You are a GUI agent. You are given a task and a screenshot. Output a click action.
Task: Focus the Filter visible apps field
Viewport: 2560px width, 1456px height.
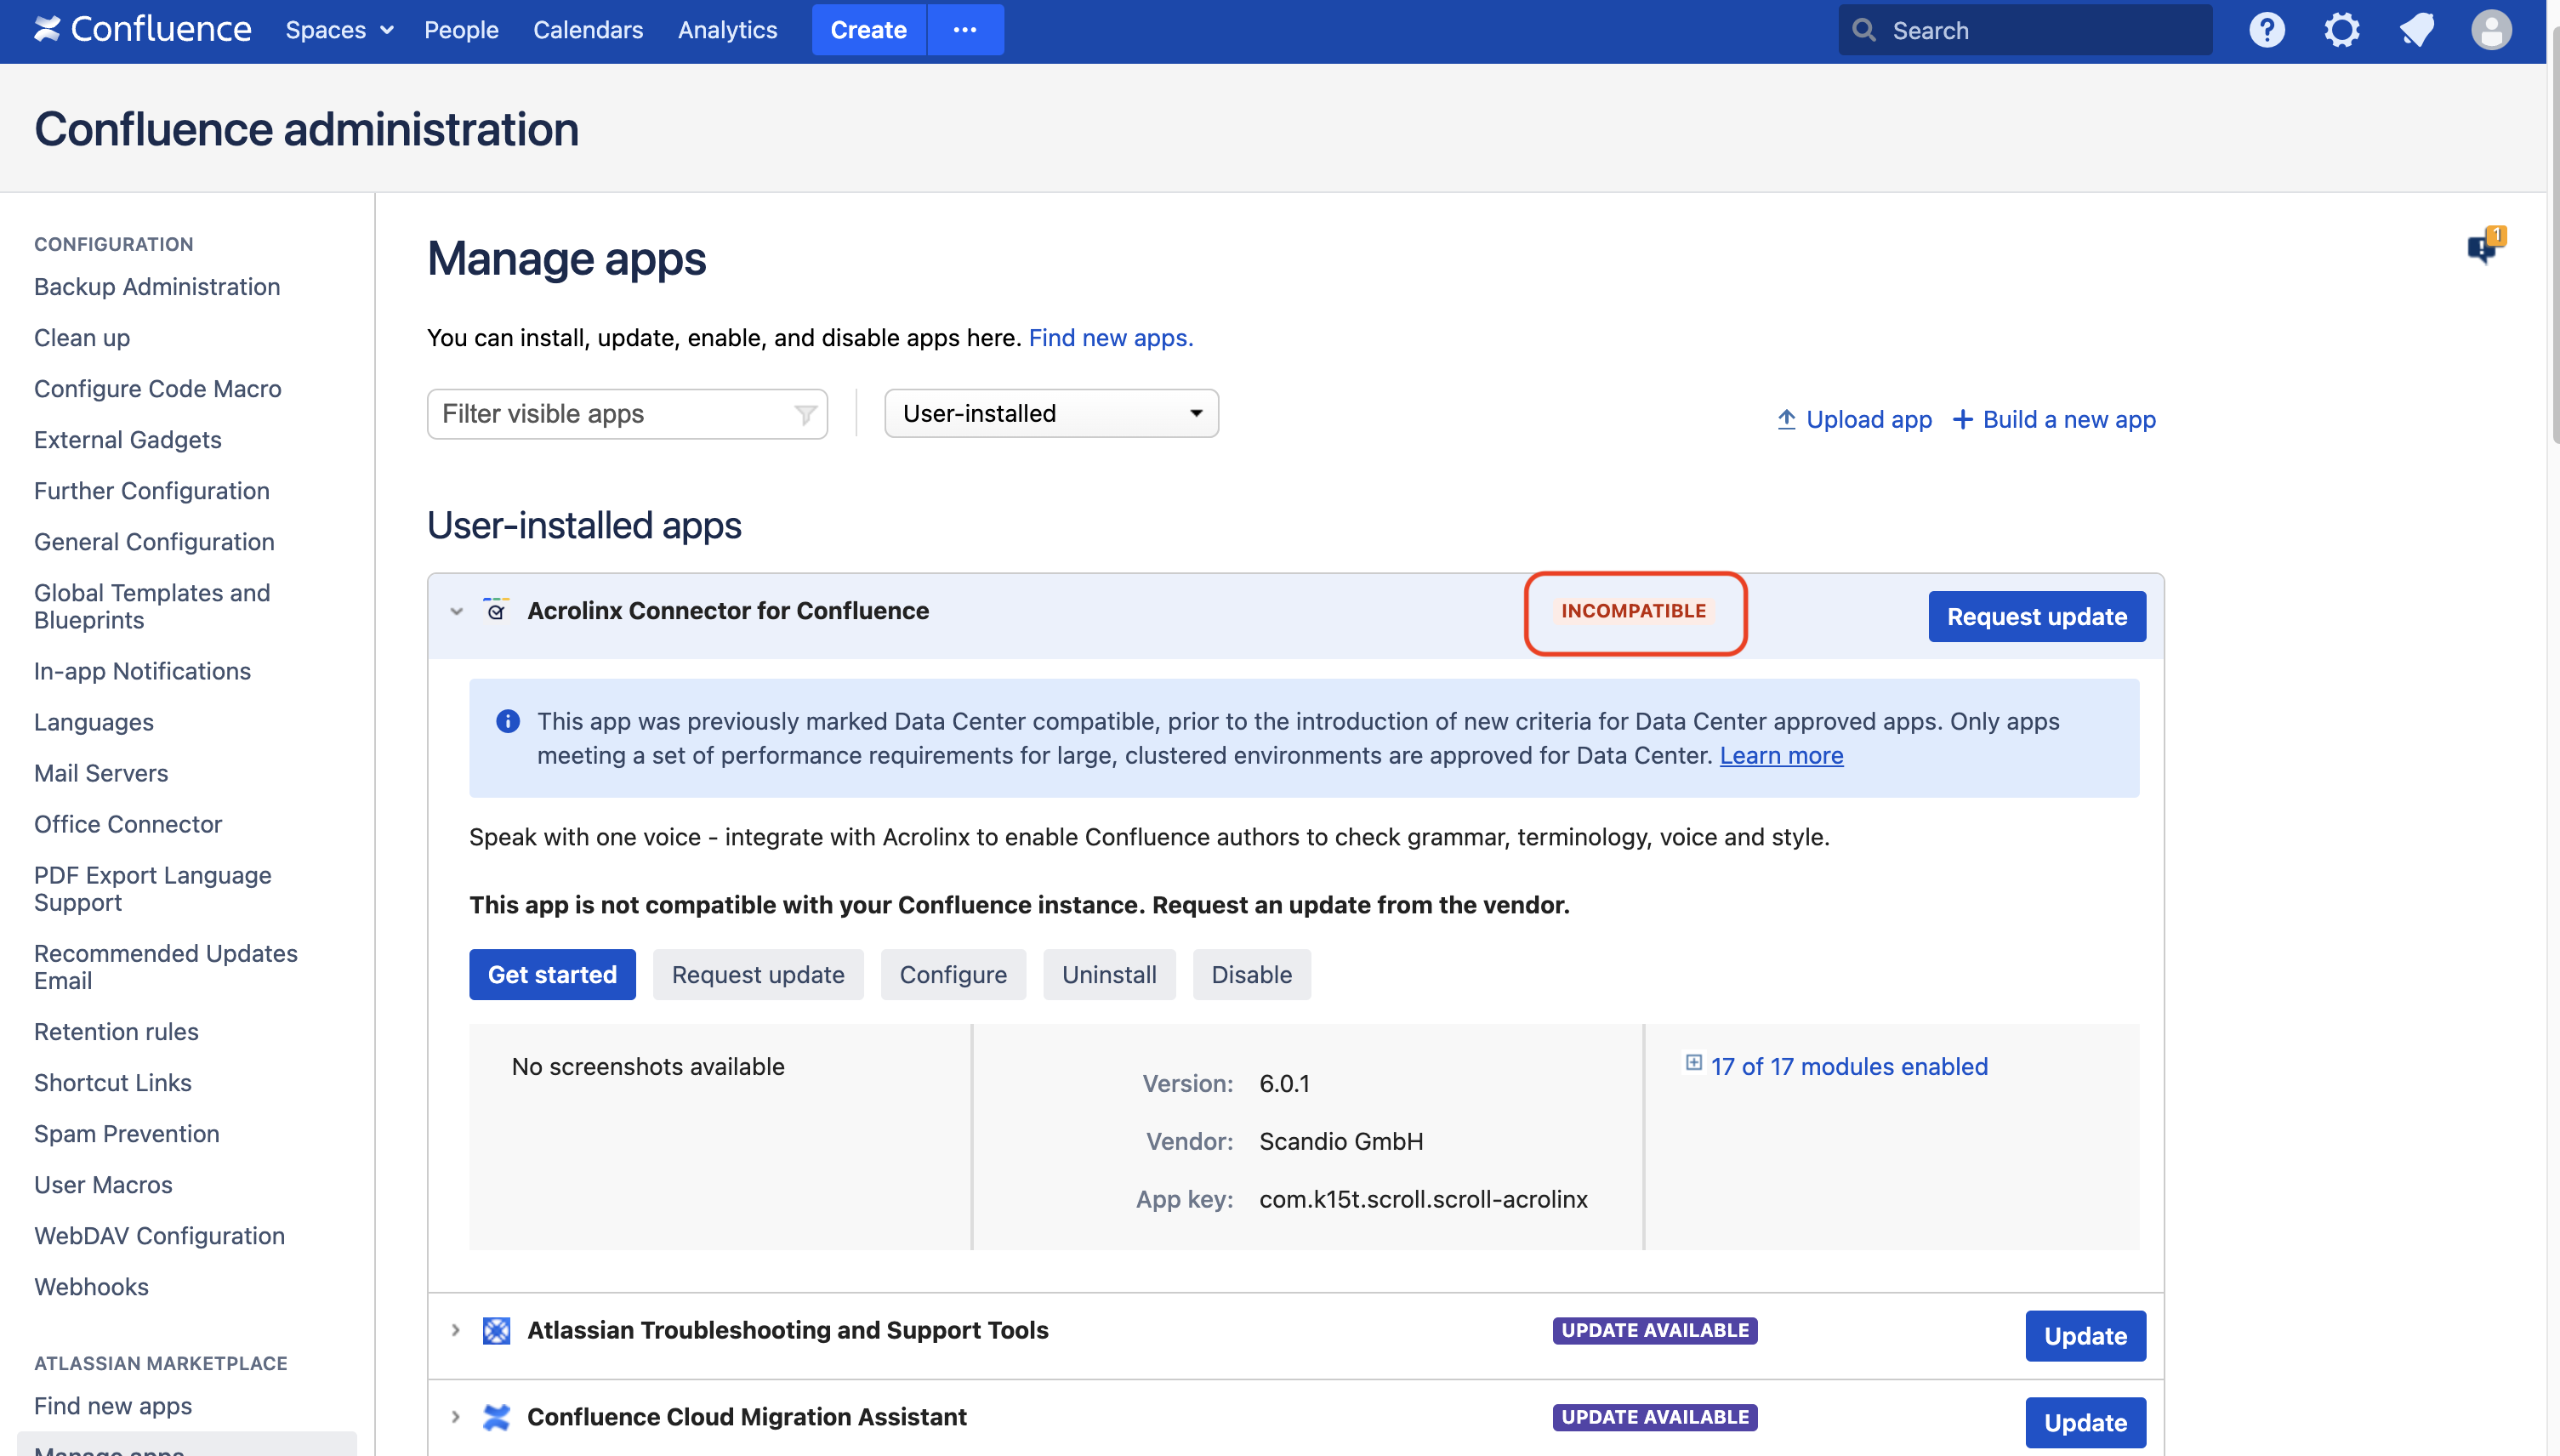[627, 414]
